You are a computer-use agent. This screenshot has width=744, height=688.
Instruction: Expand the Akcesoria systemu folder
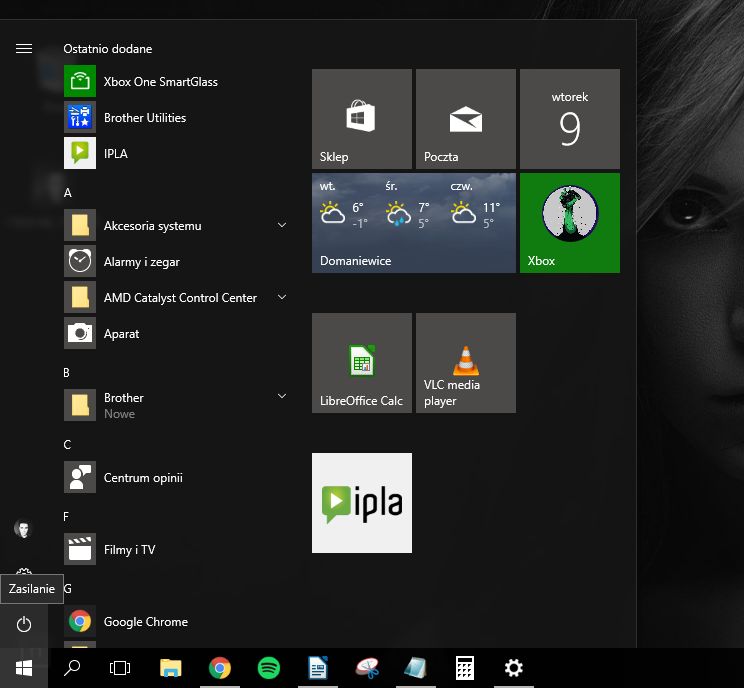pos(282,226)
